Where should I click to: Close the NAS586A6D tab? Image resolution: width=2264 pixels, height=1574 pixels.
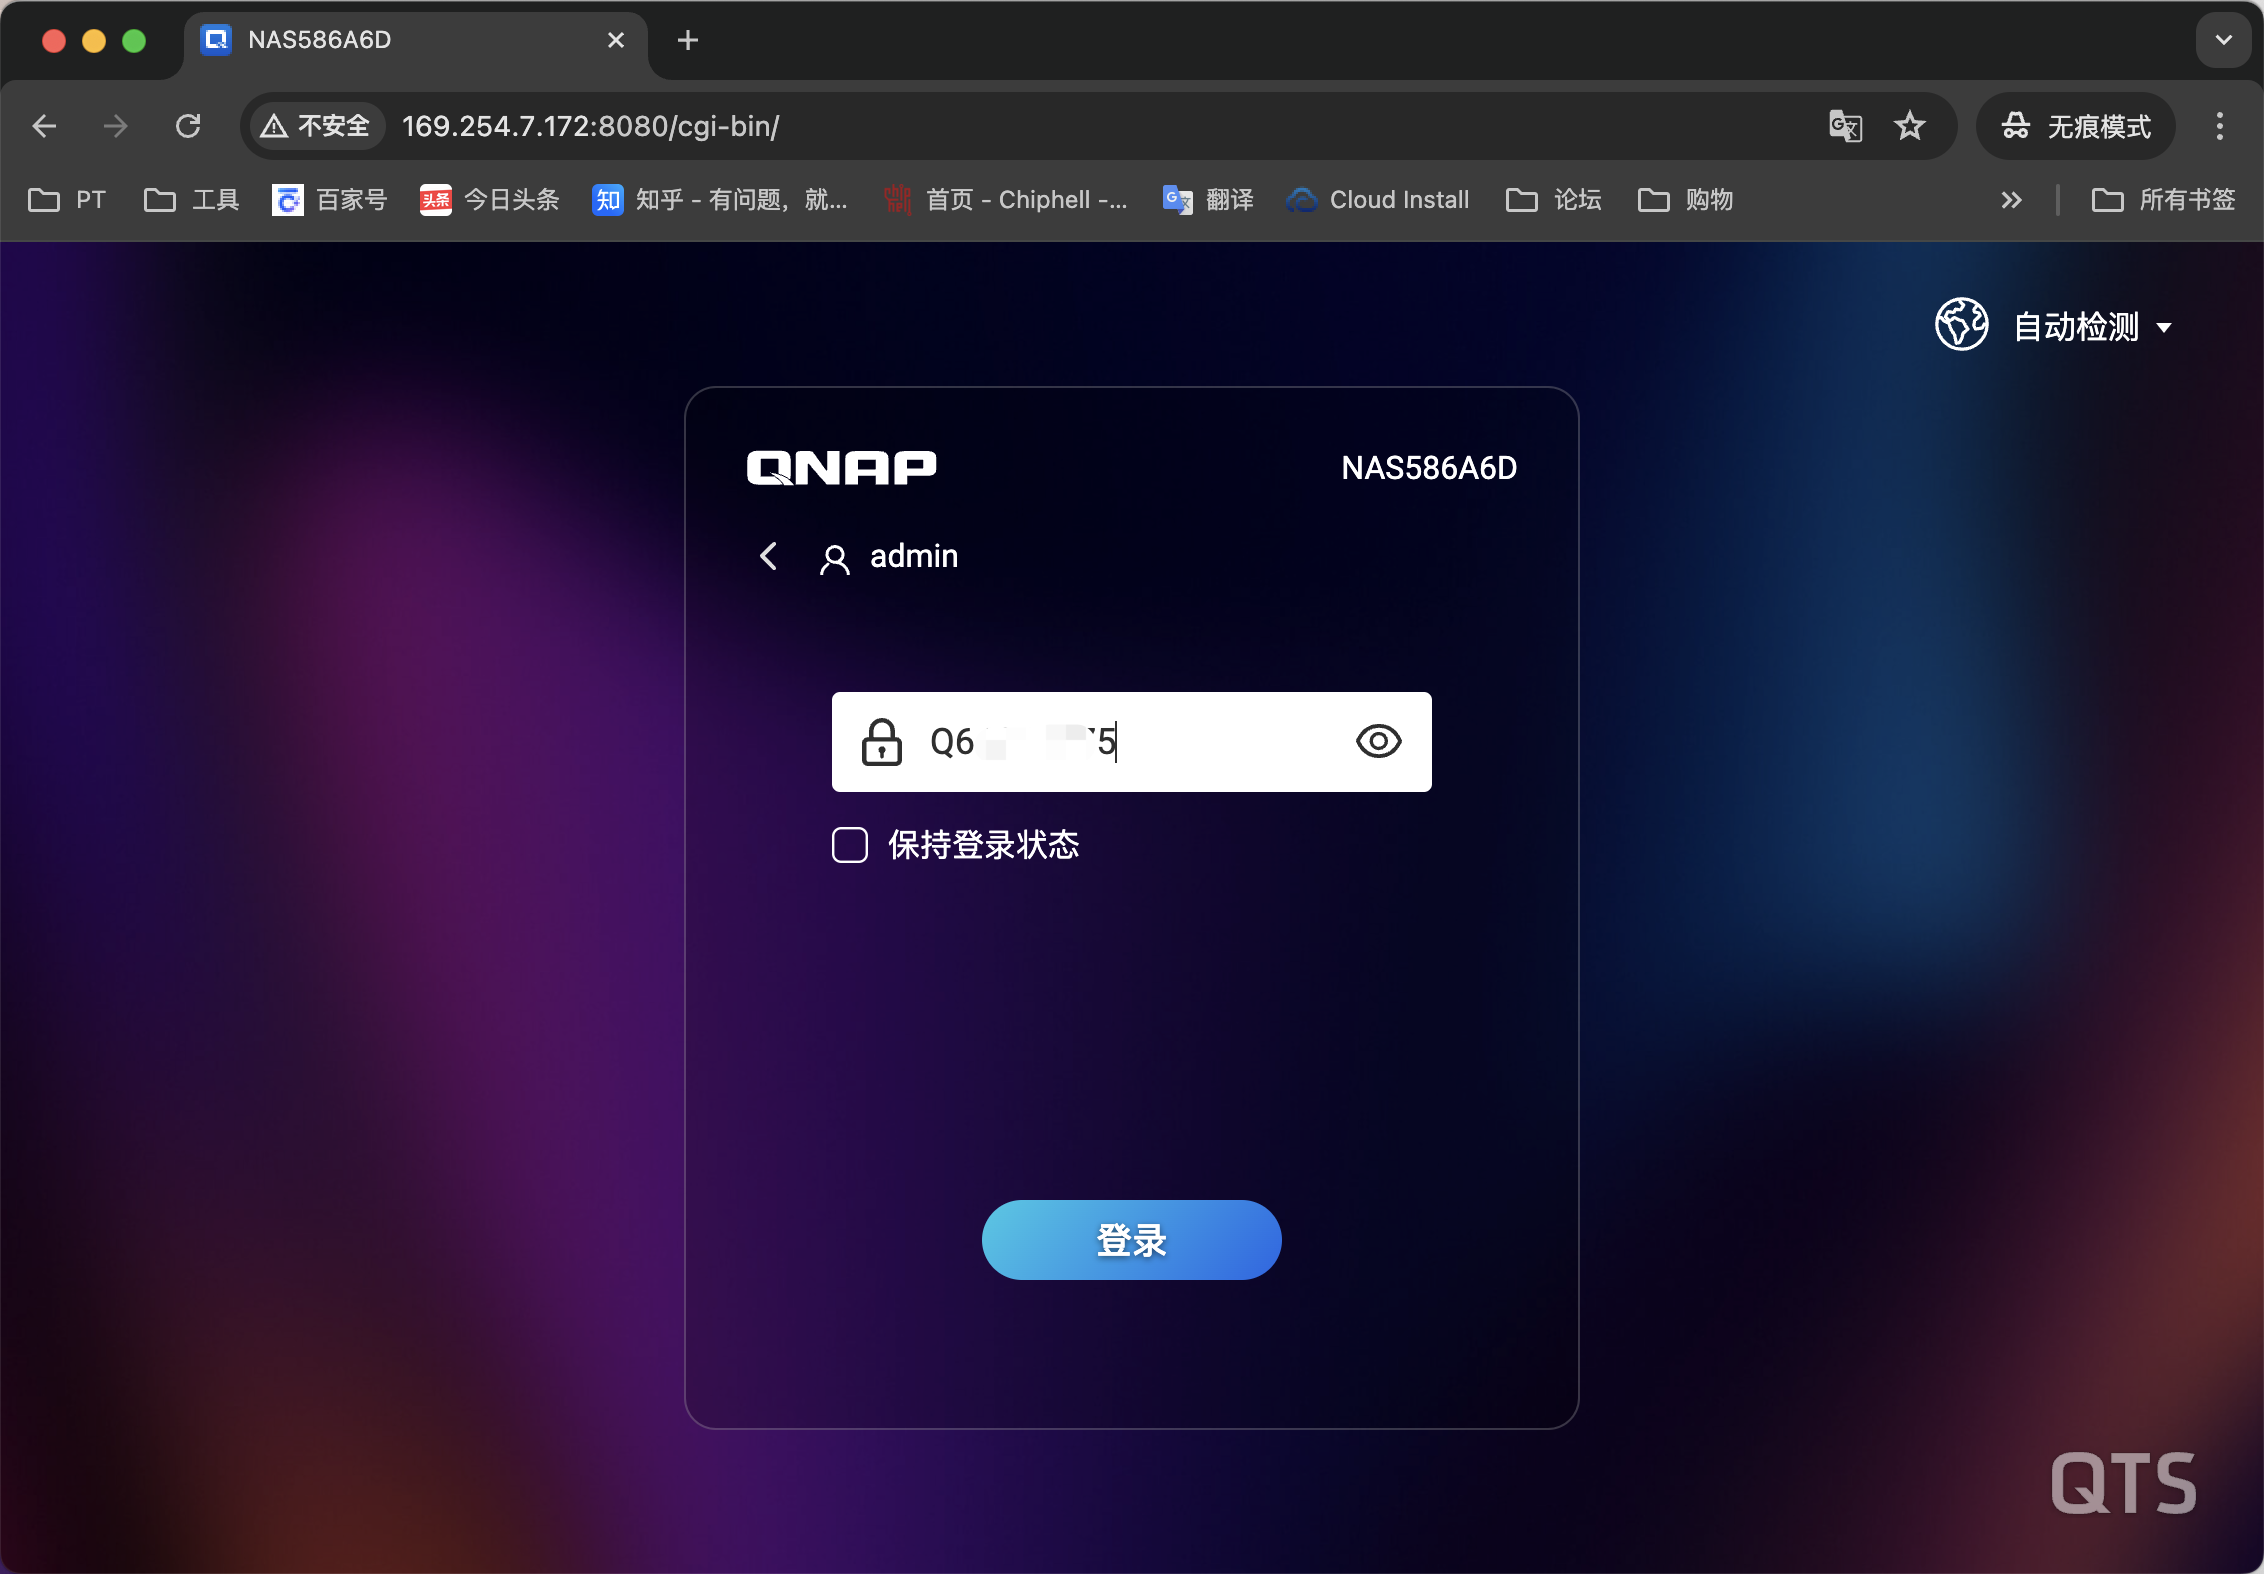(616, 40)
